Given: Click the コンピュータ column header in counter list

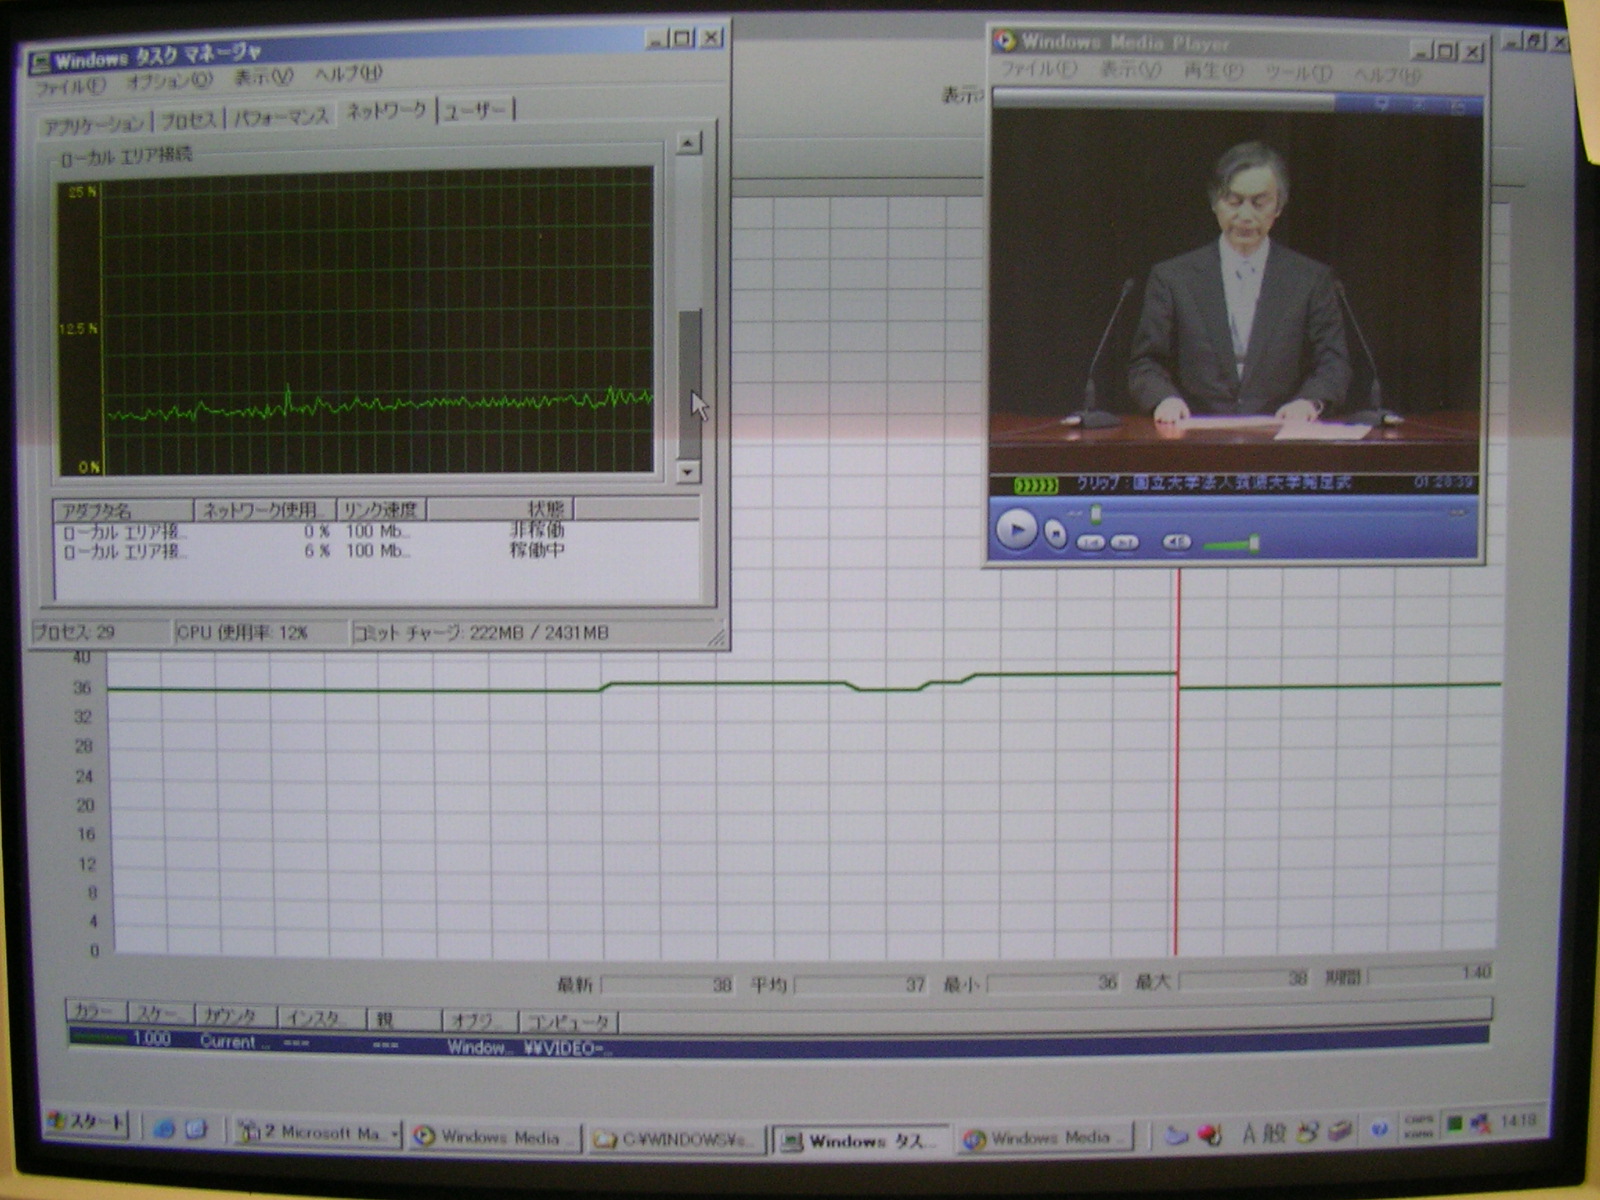Looking at the screenshot, I should (569, 1021).
